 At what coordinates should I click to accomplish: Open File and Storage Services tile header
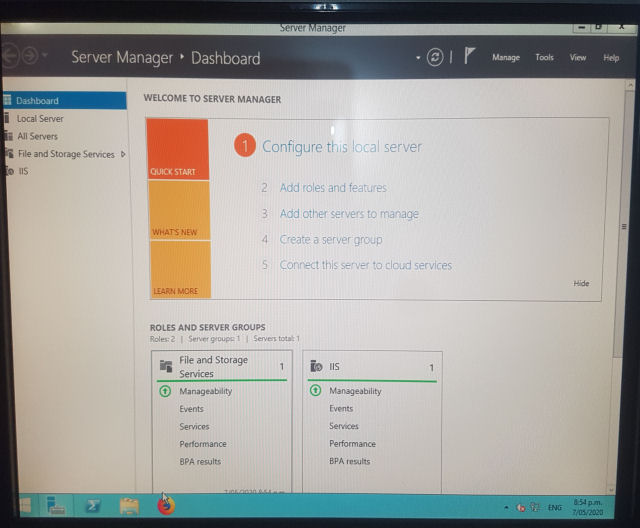point(222,366)
